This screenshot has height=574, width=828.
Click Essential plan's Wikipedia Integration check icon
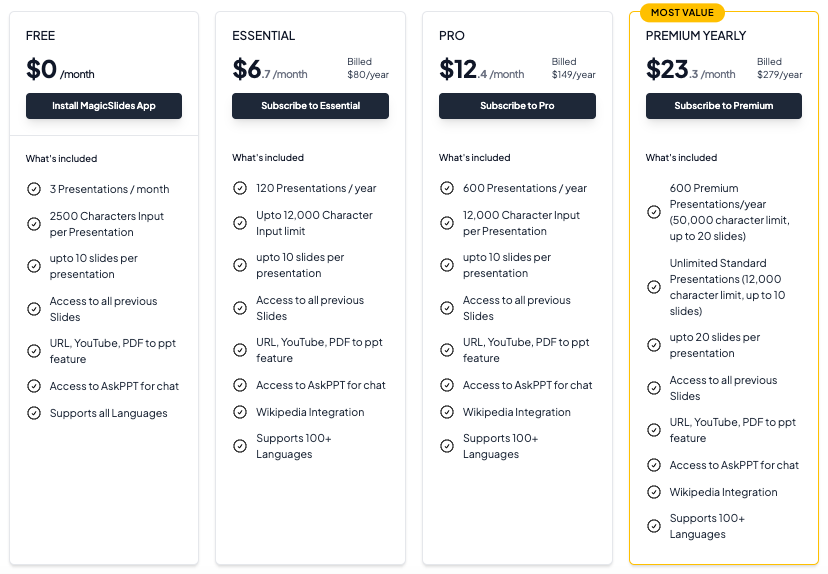pos(240,412)
